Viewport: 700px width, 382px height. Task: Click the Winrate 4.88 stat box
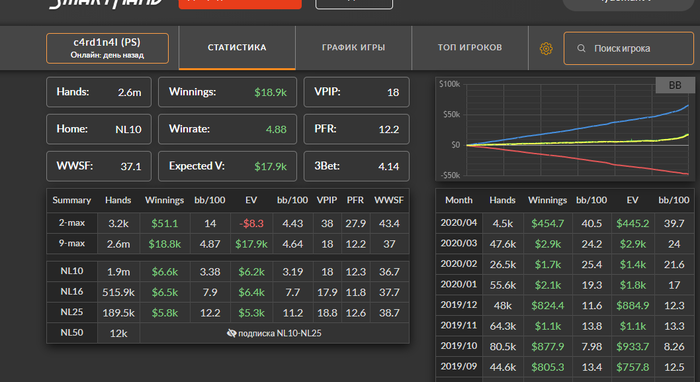point(227,129)
